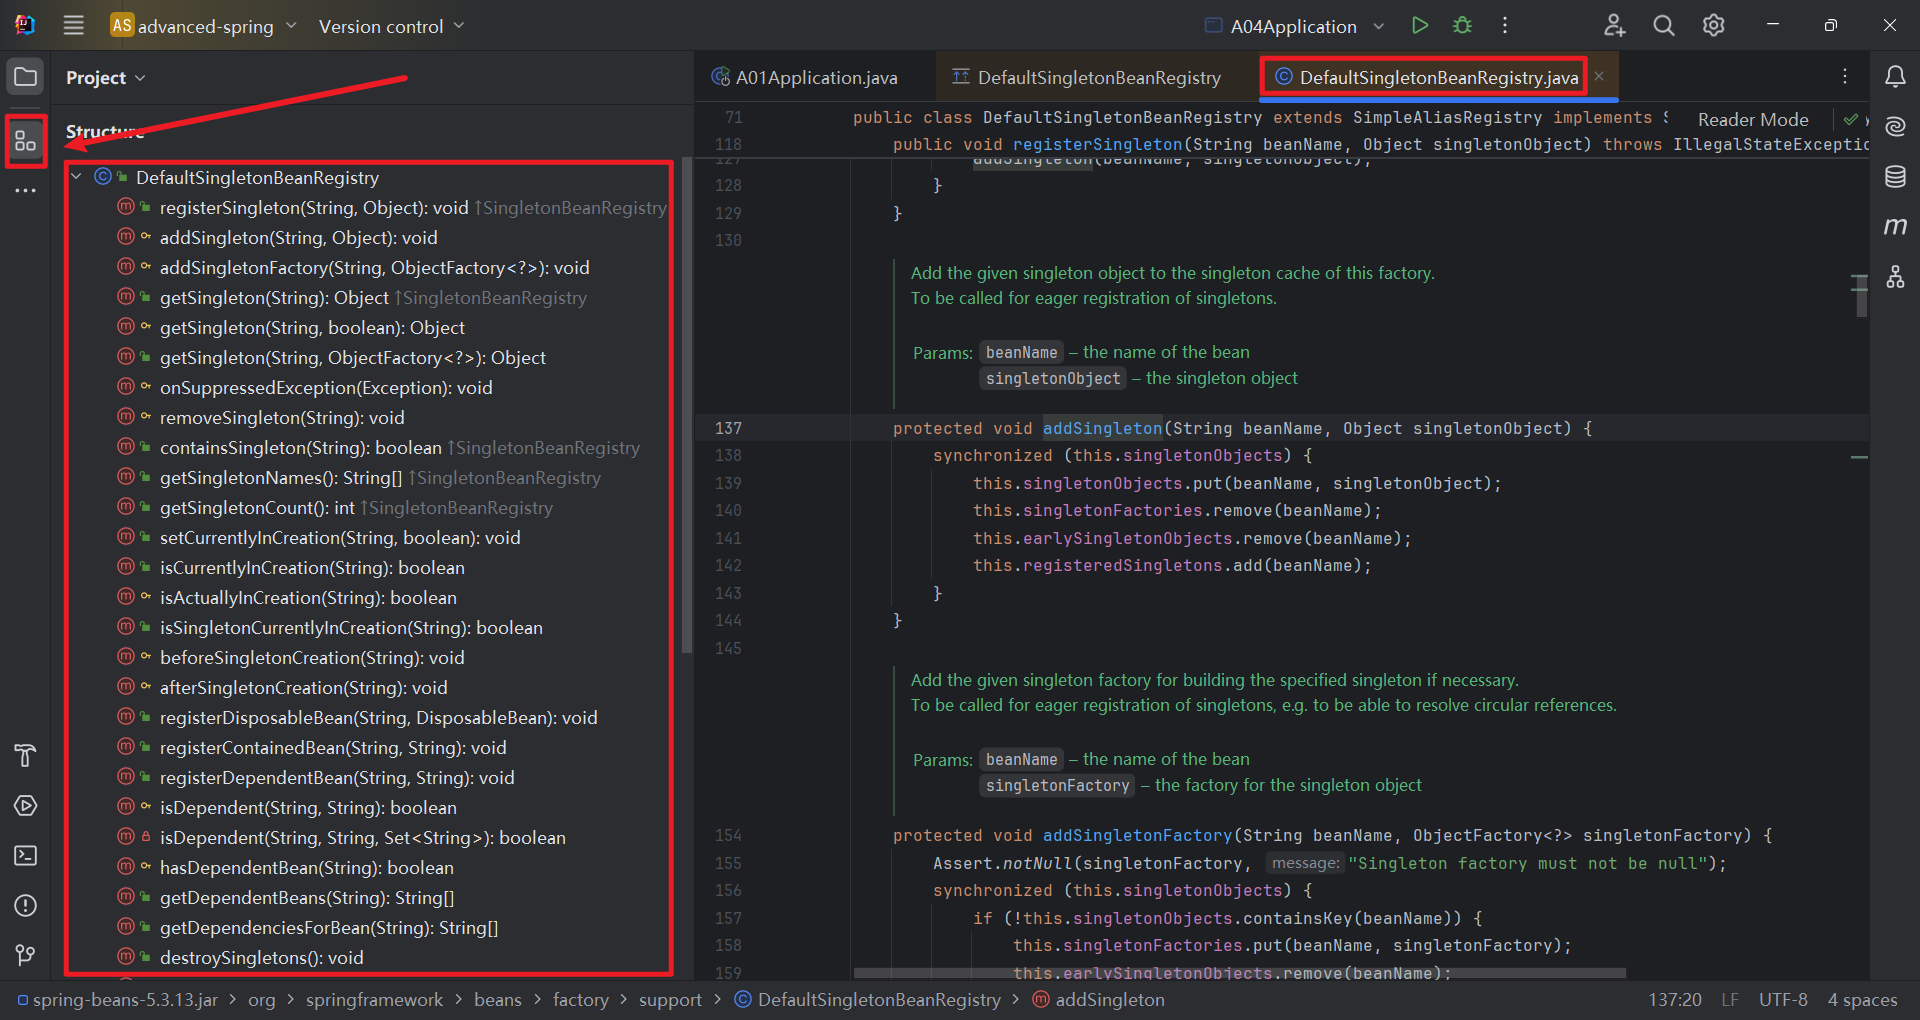Open the Git tool window
Screen dimensions: 1920x1020
click(x=26, y=955)
